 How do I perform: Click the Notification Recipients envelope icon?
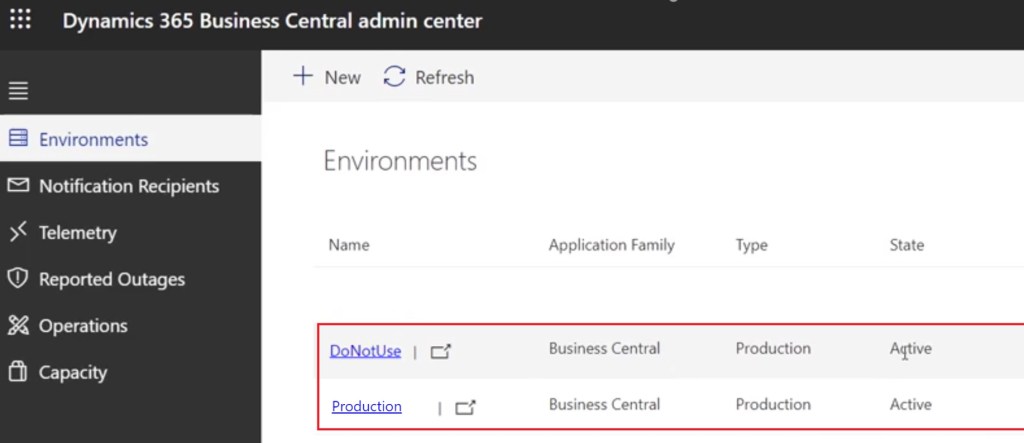[18, 186]
